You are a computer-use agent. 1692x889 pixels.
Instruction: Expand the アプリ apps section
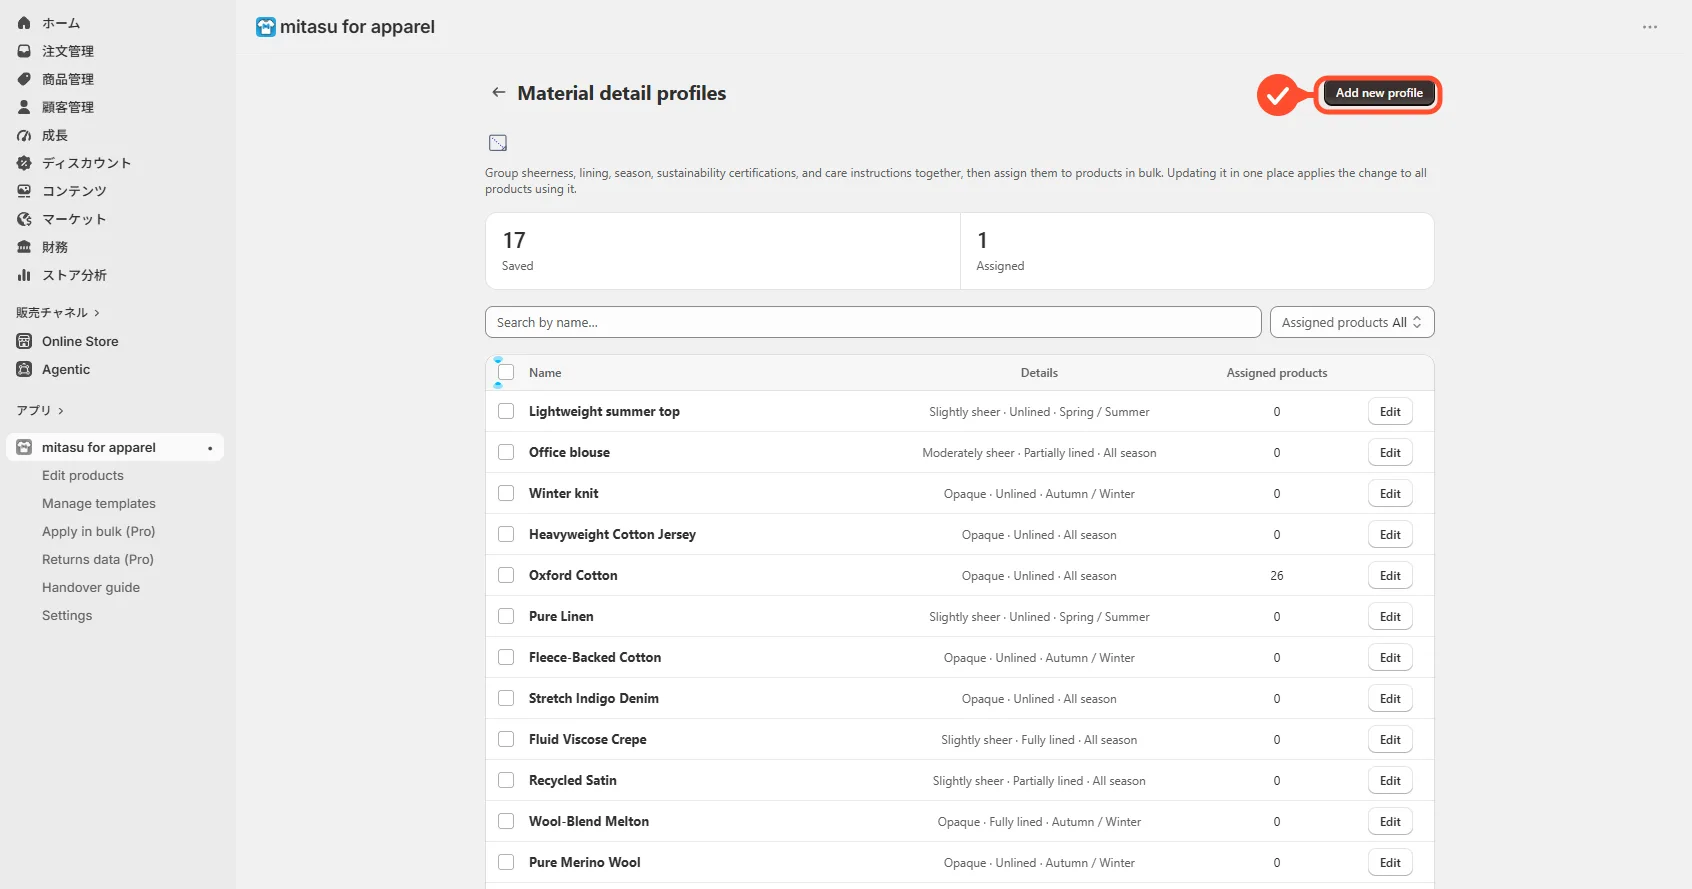coord(40,410)
